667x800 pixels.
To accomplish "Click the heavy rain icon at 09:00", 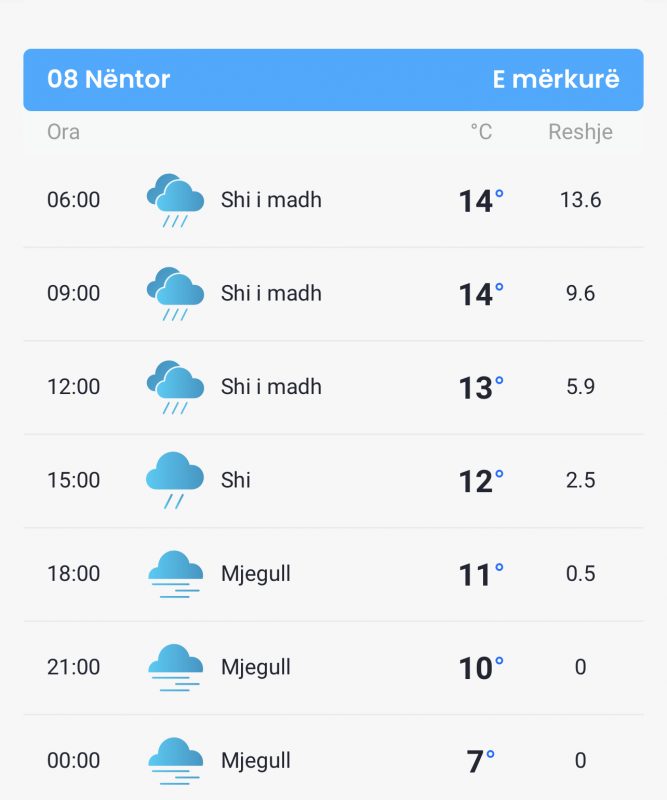I will tap(175, 293).
